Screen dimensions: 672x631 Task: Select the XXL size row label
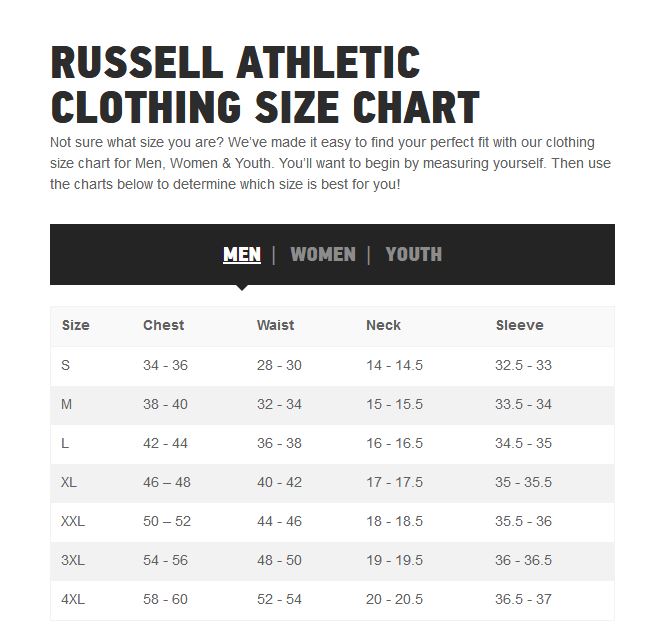pos(73,521)
